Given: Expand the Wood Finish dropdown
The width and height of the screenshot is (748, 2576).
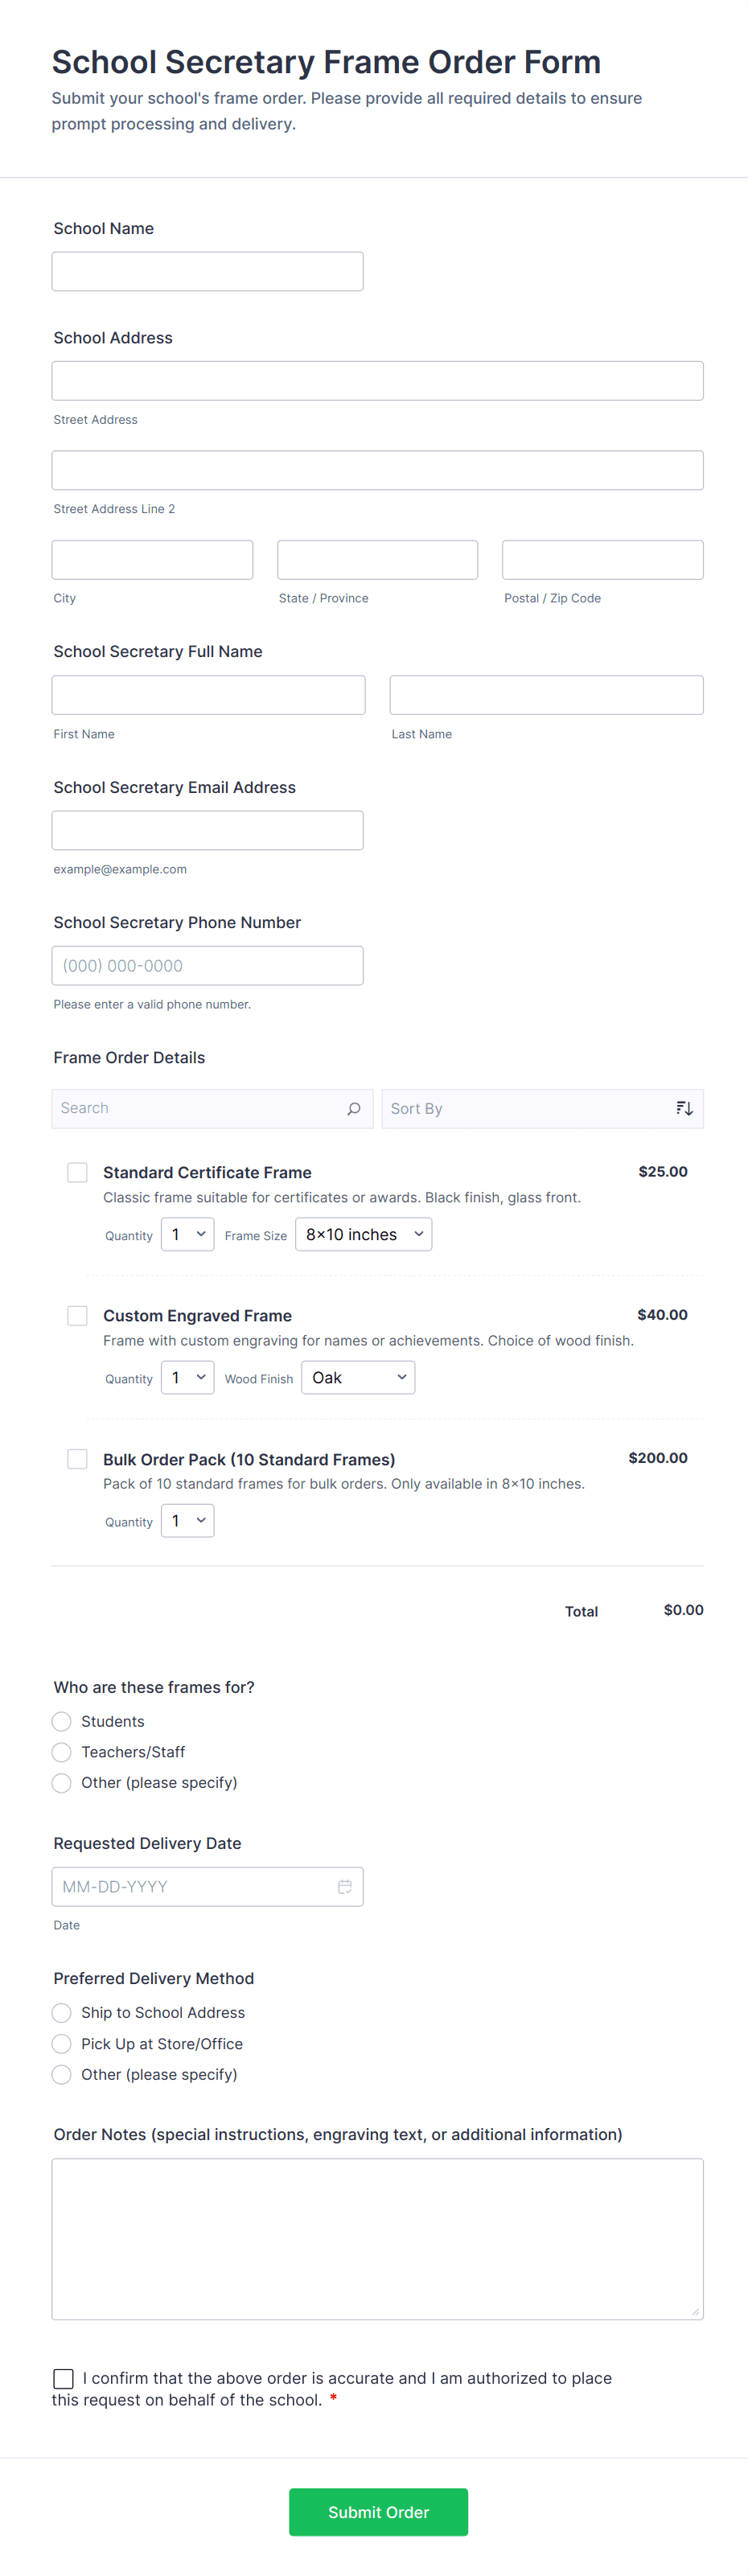Looking at the screenshot, I should (358, 1378).
